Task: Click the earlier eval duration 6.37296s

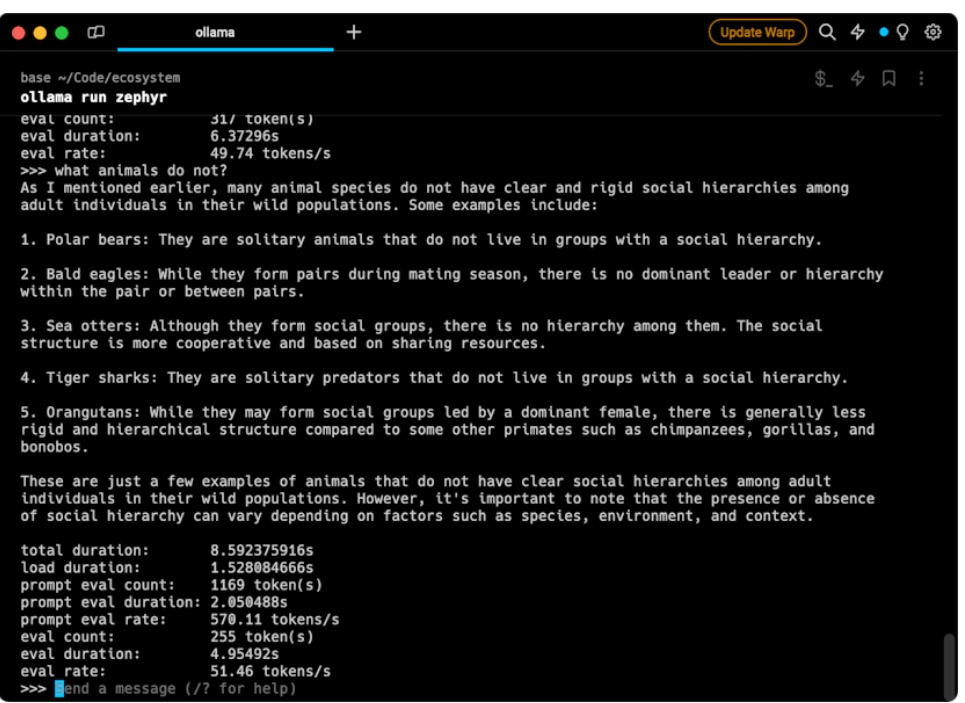Action: (244, 136)
